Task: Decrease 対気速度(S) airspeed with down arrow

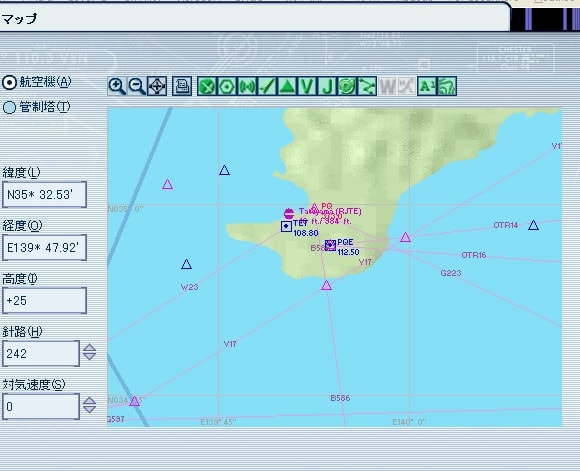Action: coord(89,410)
